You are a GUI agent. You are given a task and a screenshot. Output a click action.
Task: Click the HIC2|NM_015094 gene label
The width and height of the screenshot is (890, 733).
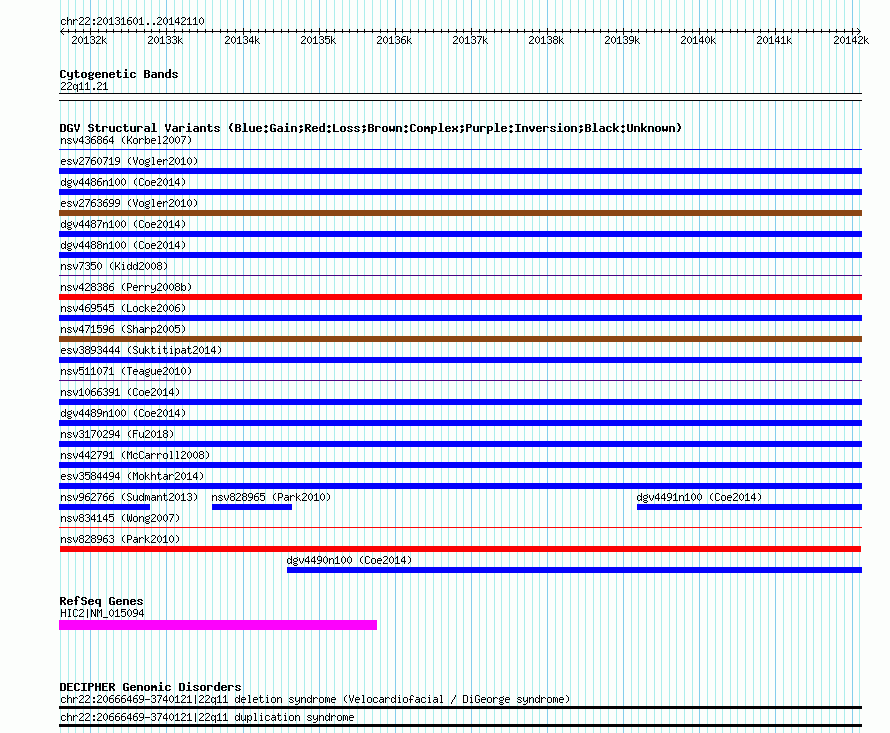[102, 613]
